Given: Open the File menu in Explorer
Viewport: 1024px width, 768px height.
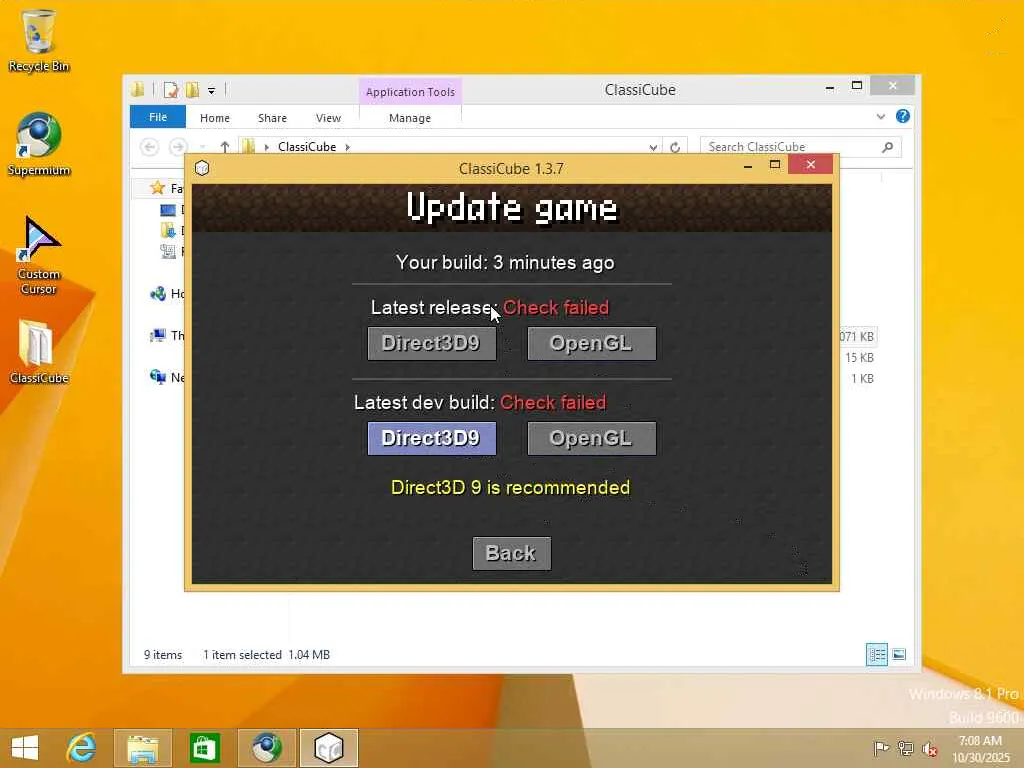Looking at the screenshot, I should pyautogui.click(x=158, y=118).
